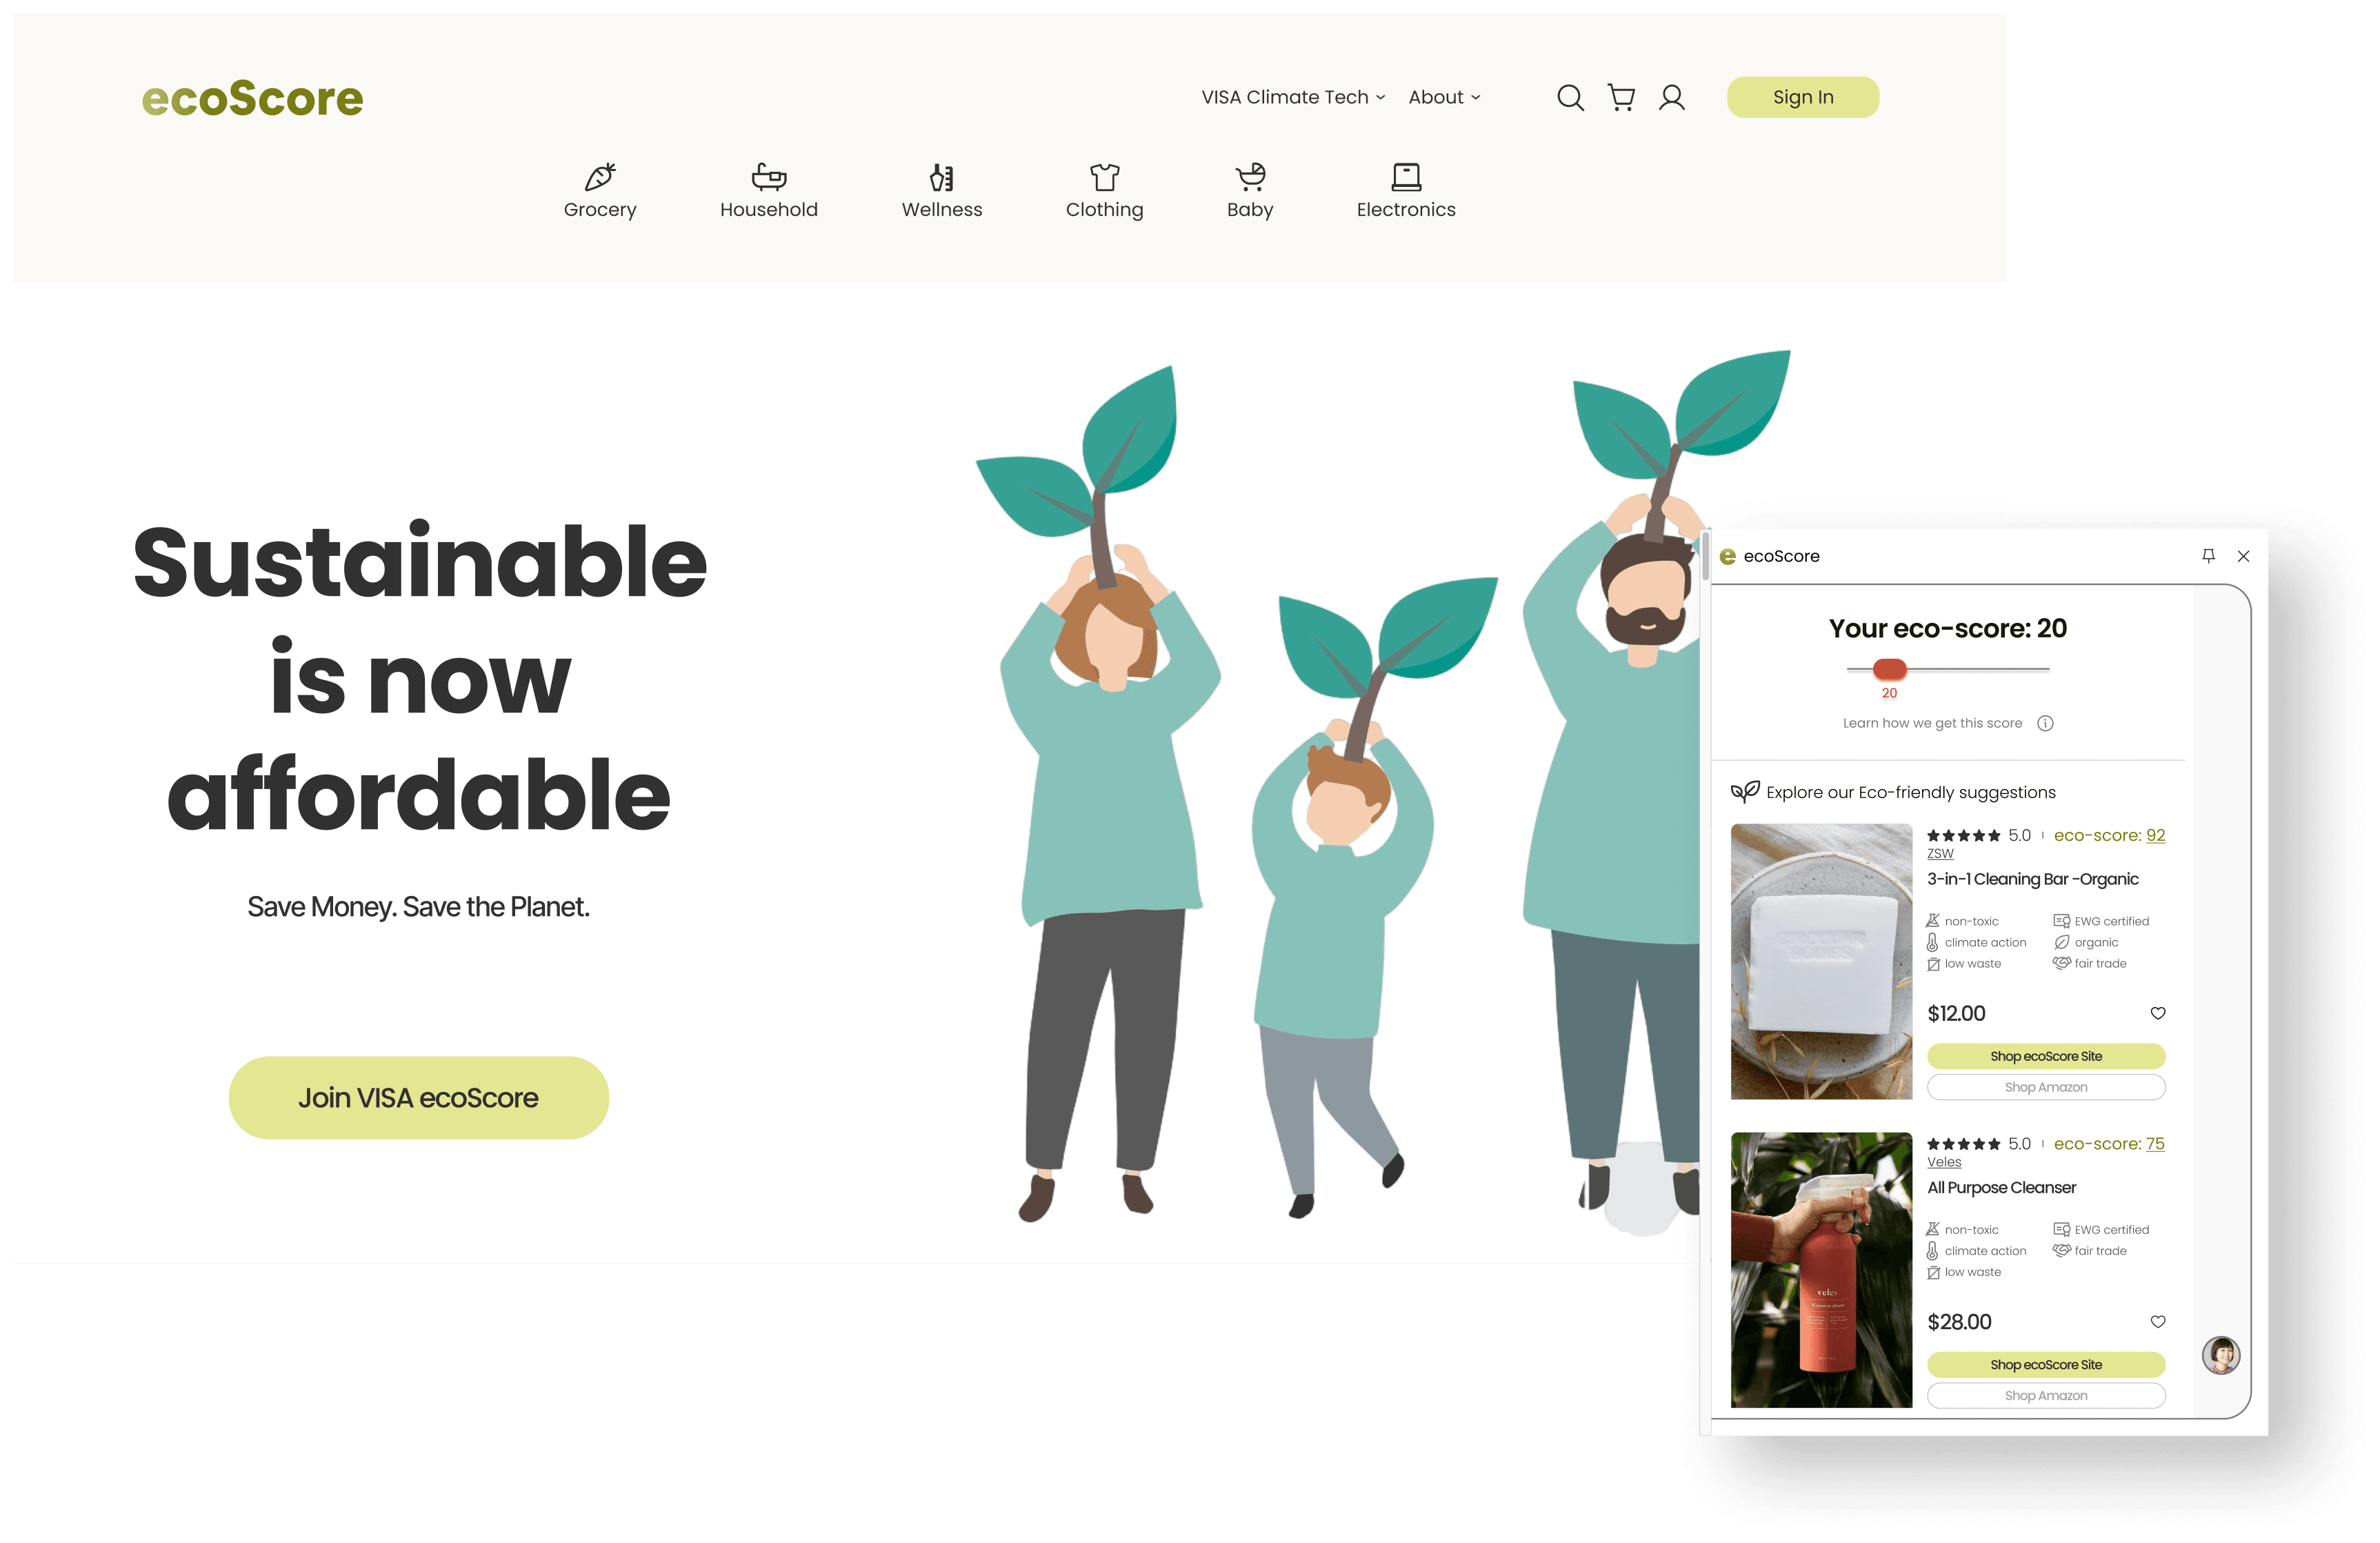The height and width of the screenshot is (1543, 2380).
Task: Select the Grocery carrot icon
Action: pos(600,177)
